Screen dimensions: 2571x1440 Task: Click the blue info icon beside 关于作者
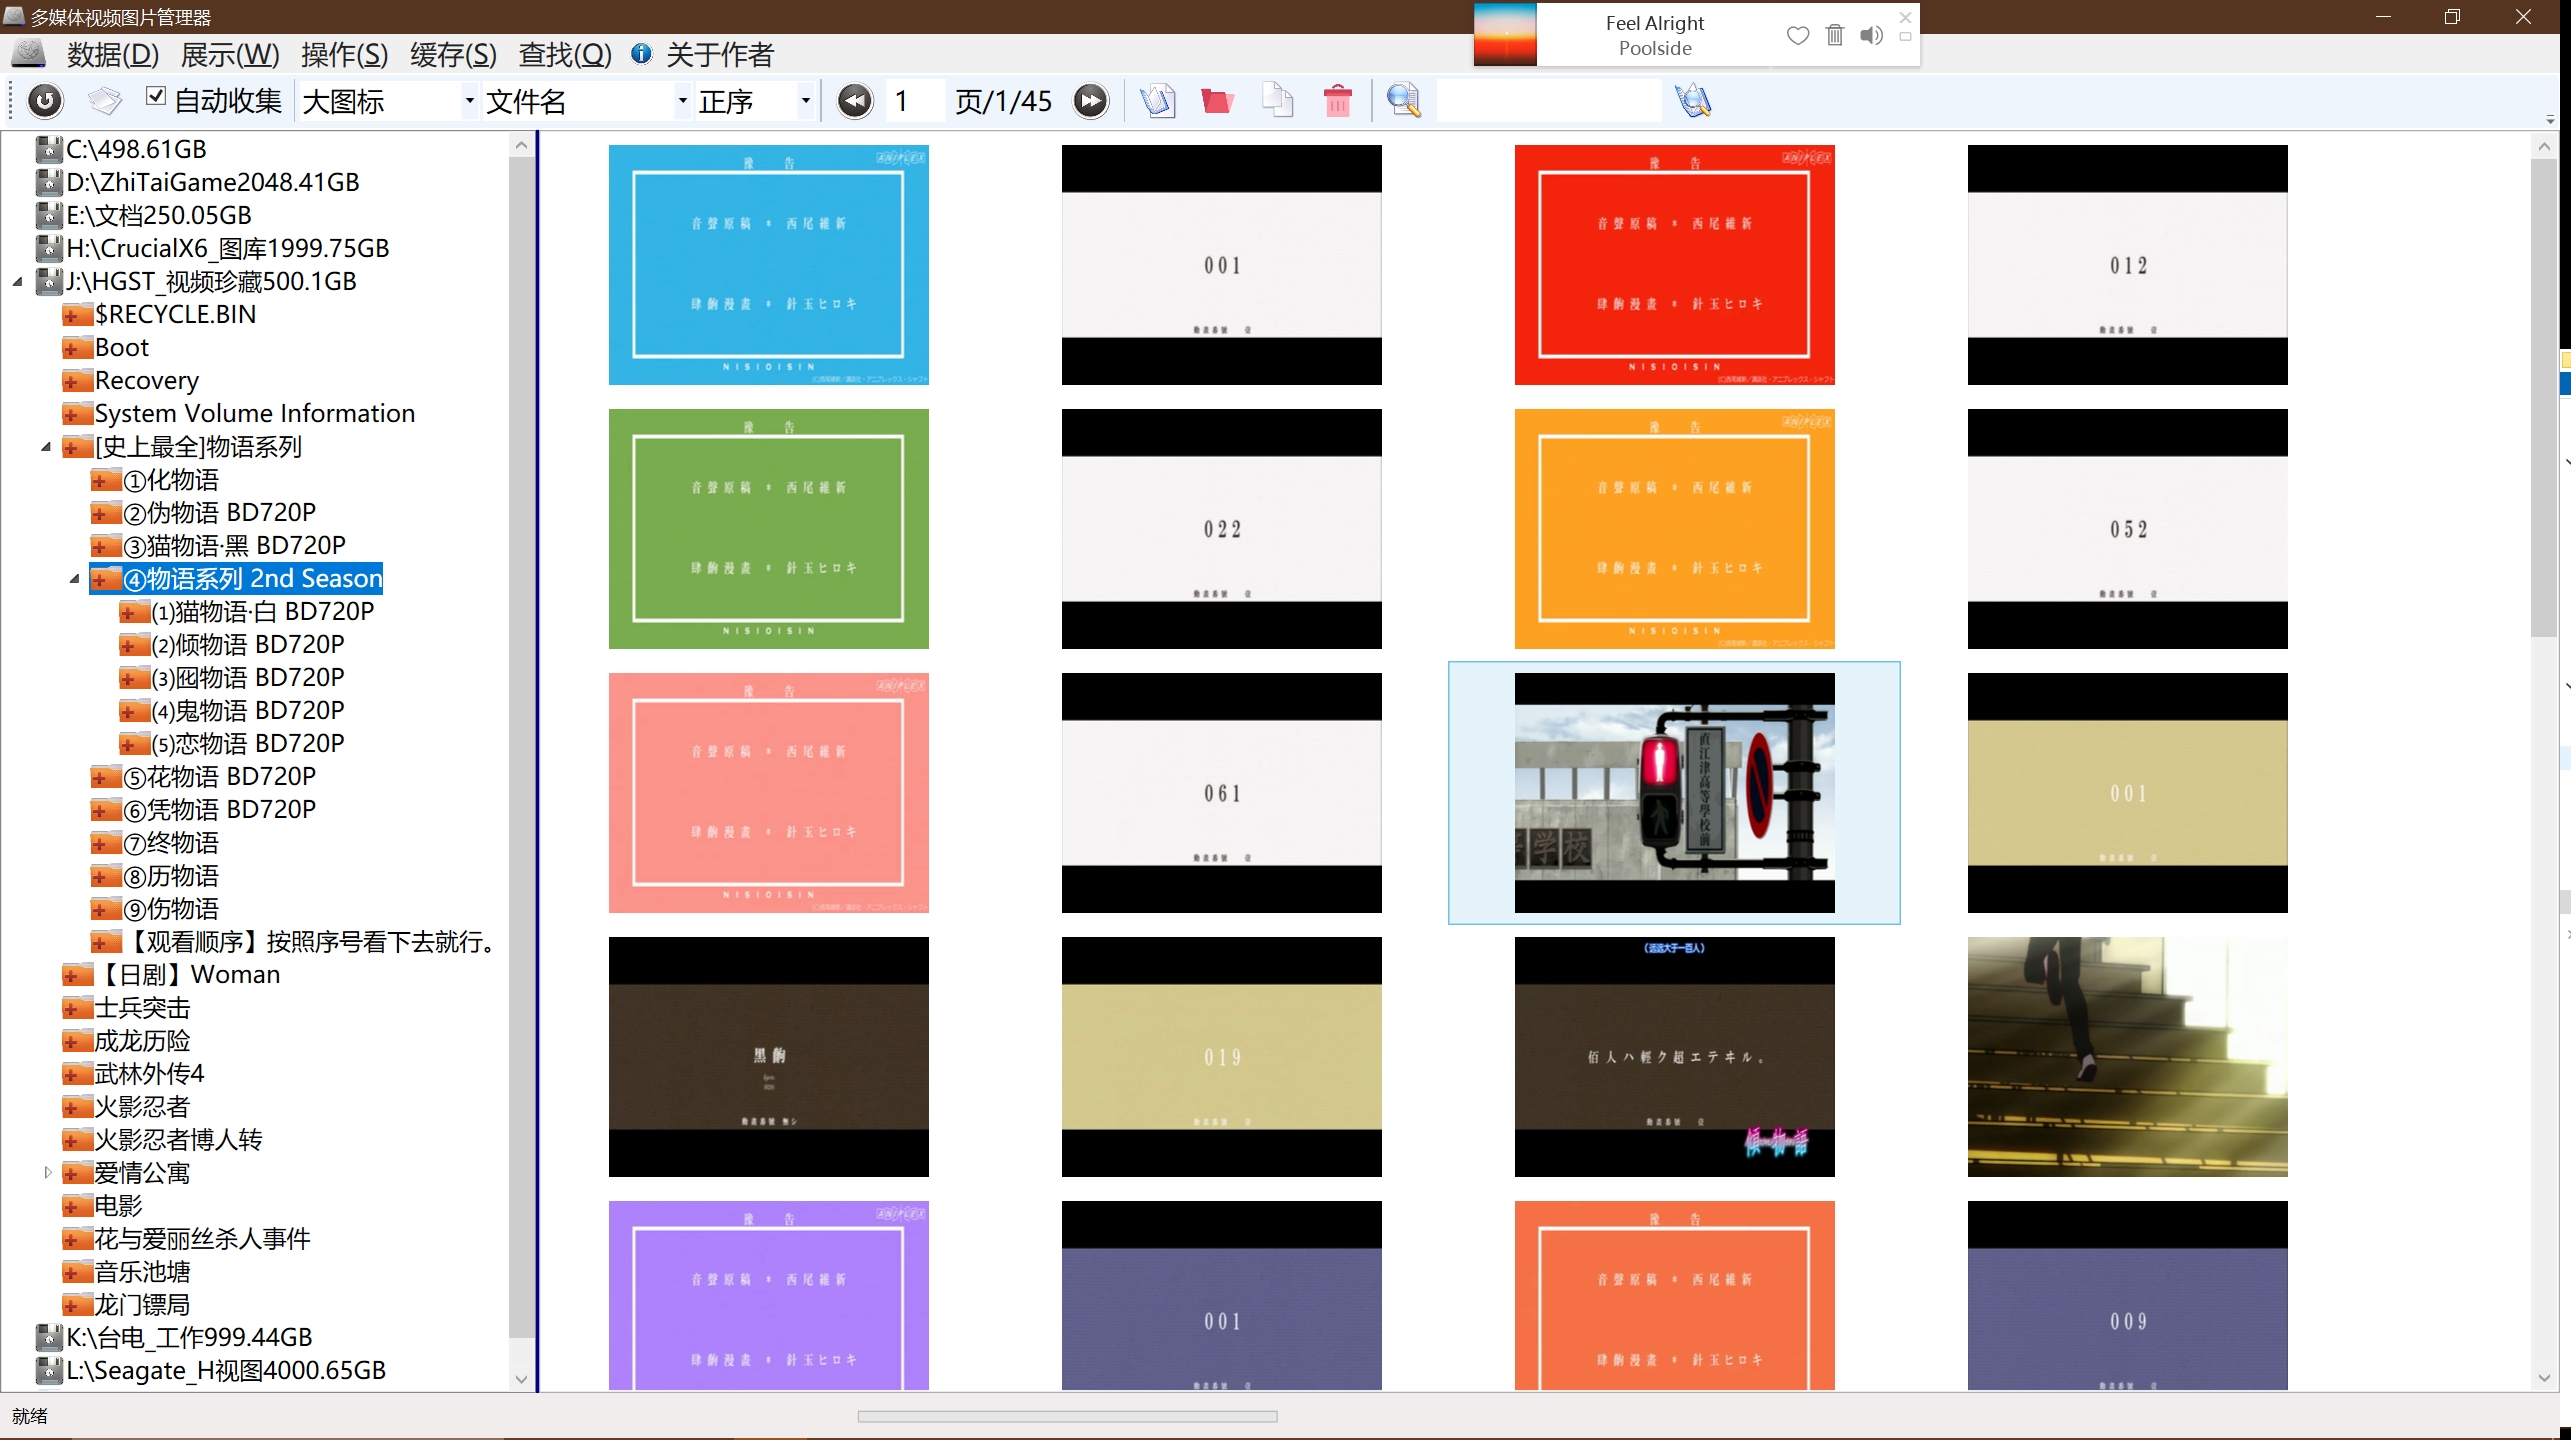coord(641,54)
